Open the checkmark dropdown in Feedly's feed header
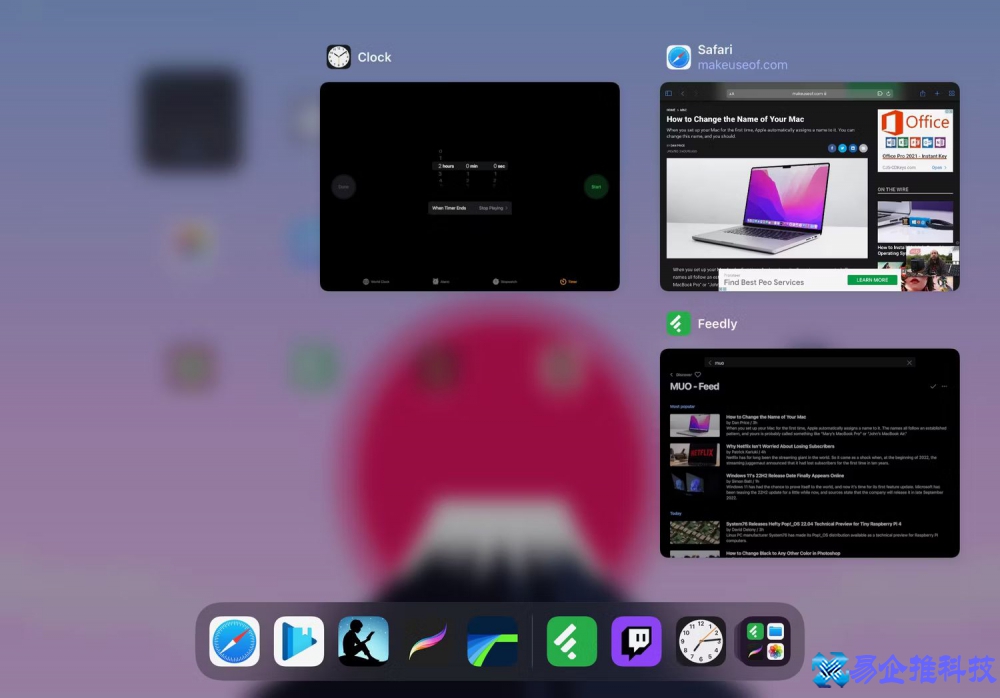The width and height of the screenshot is (1000, 698). 933,386
